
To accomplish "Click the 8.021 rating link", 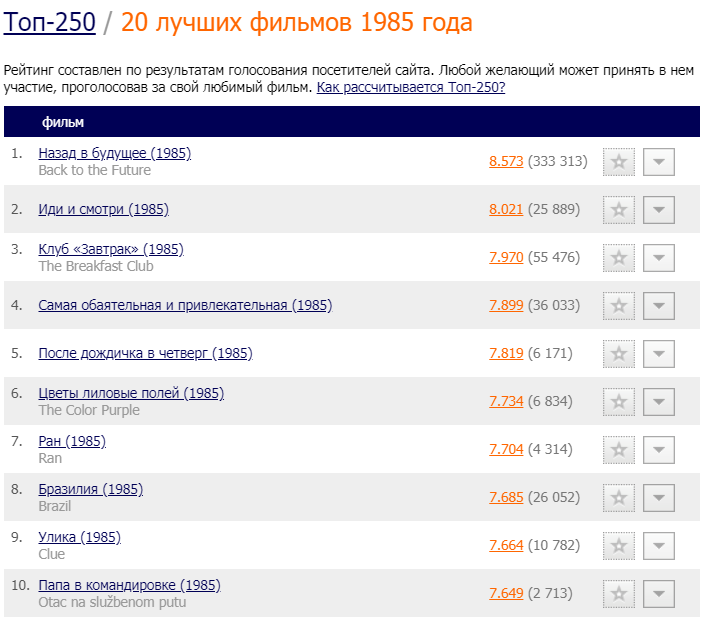I will (506, 209).
